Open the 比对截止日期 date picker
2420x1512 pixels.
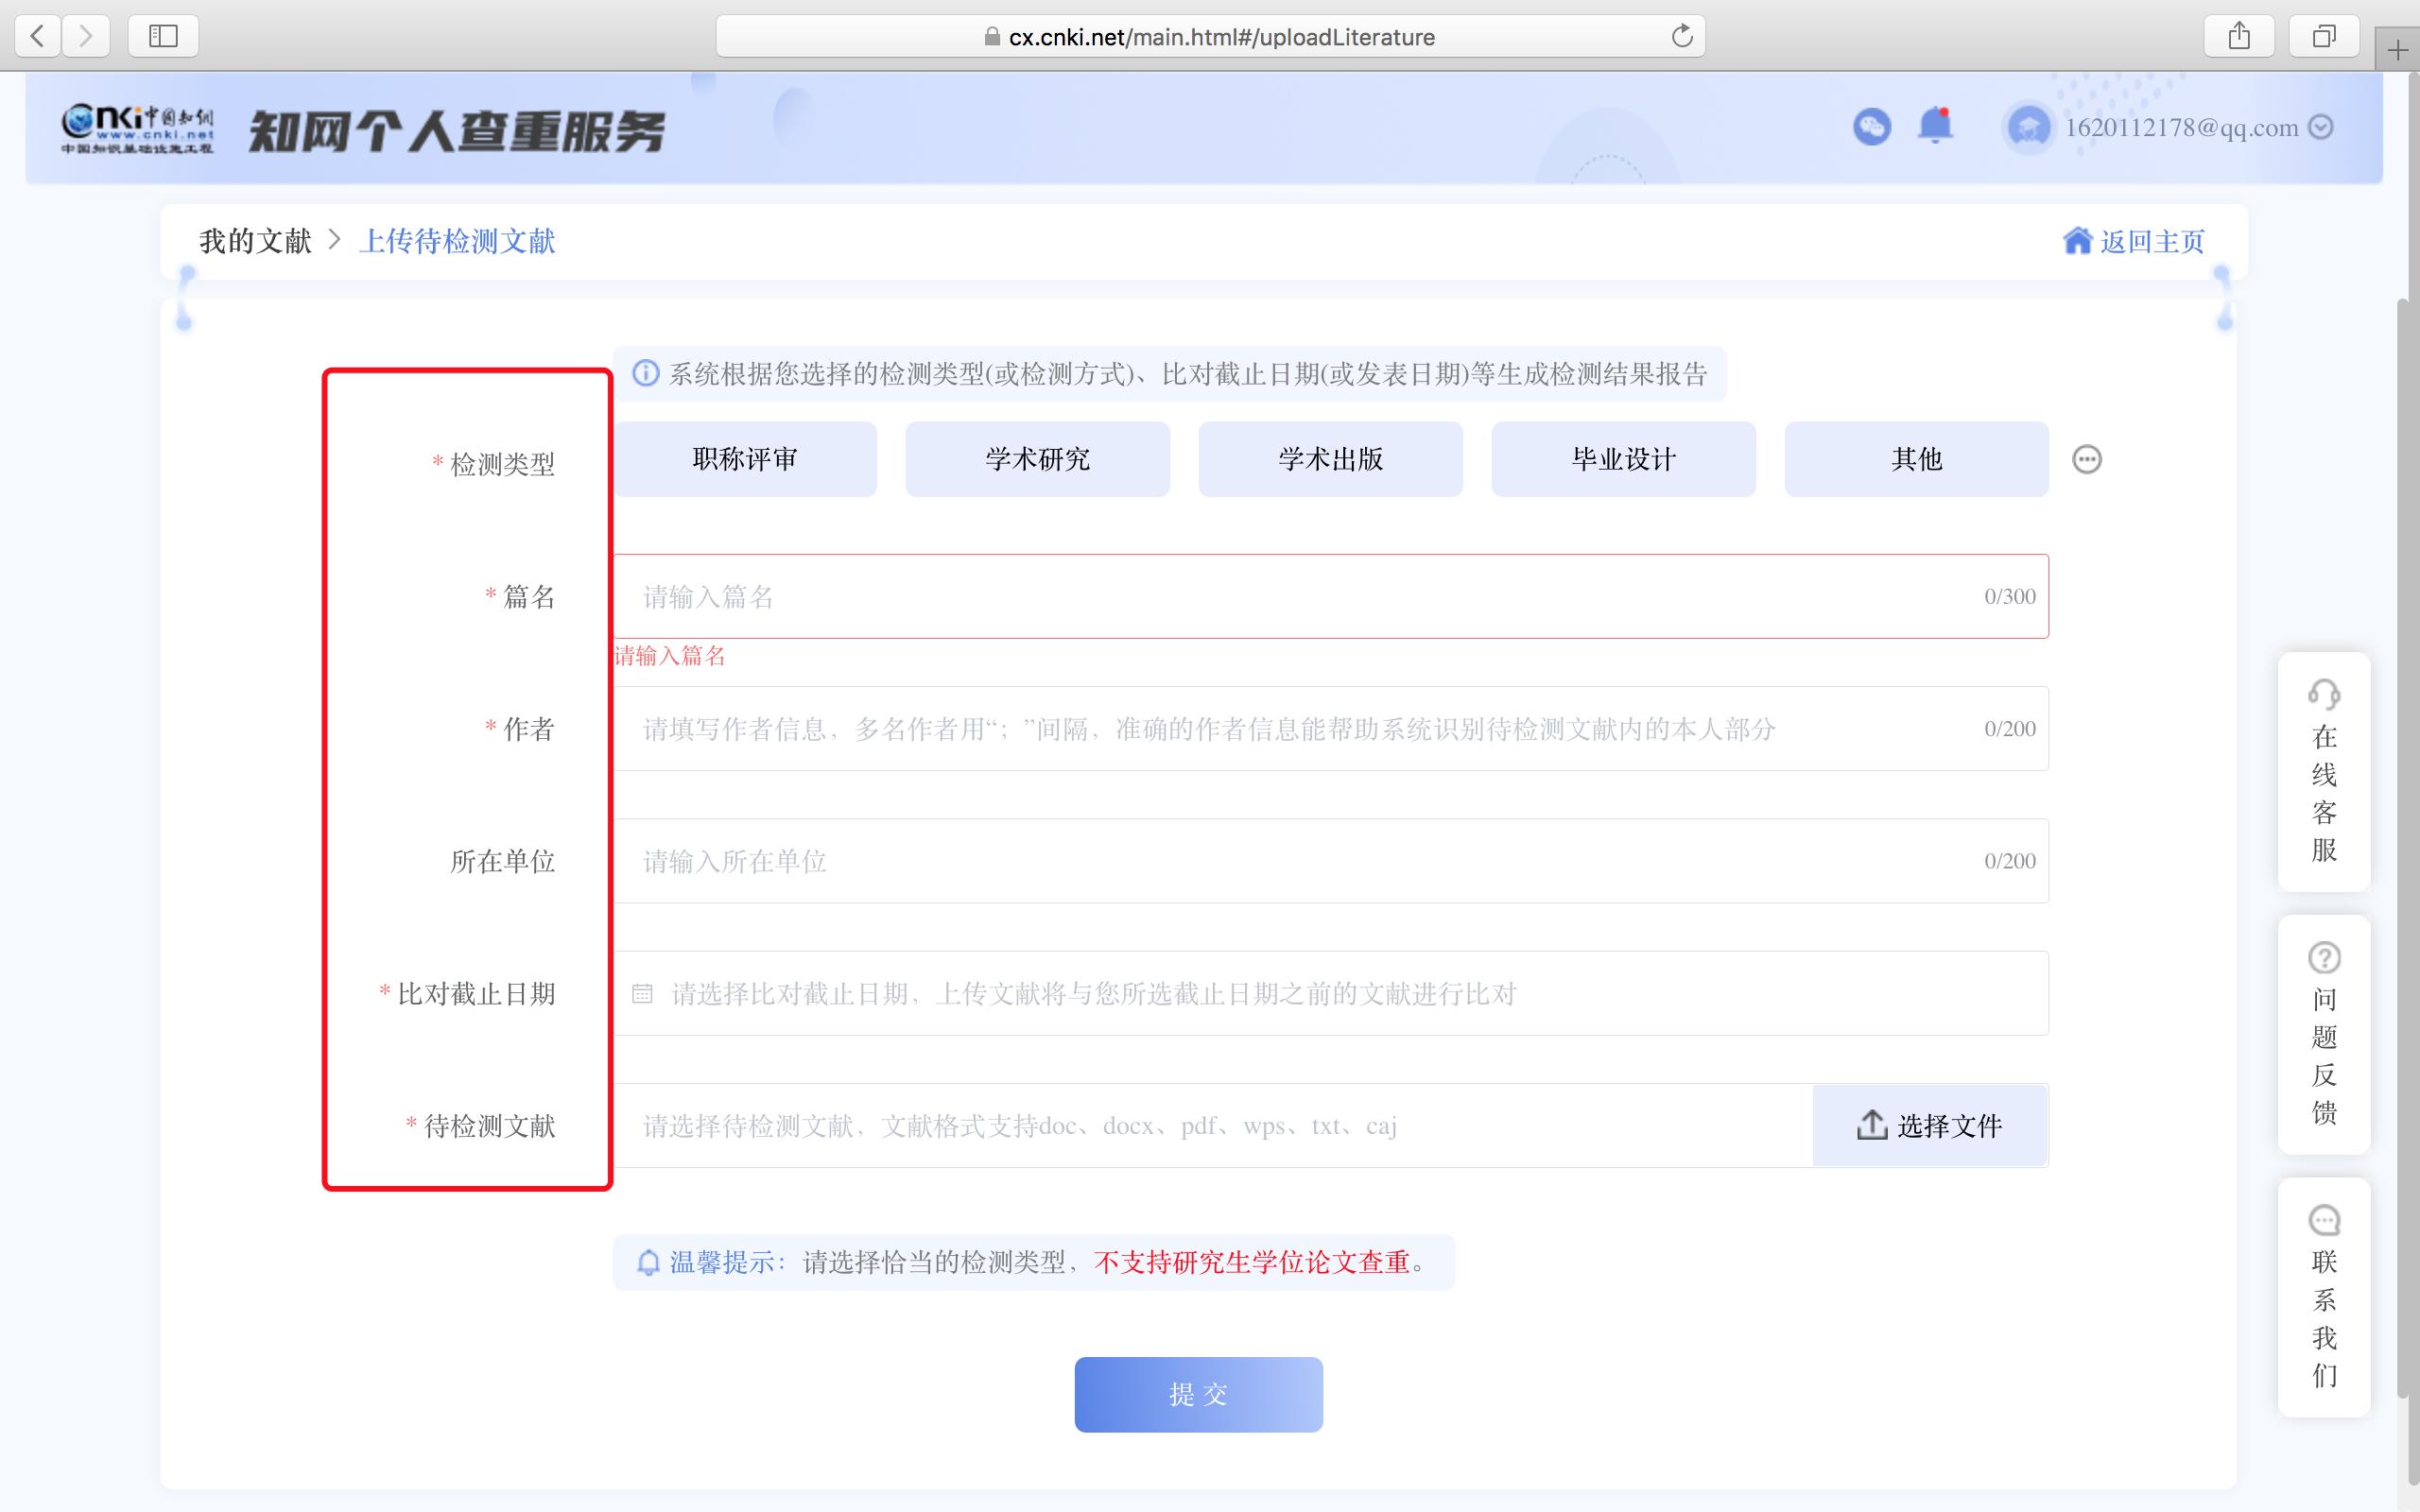pyautogui.click(x=1331, y=993)
